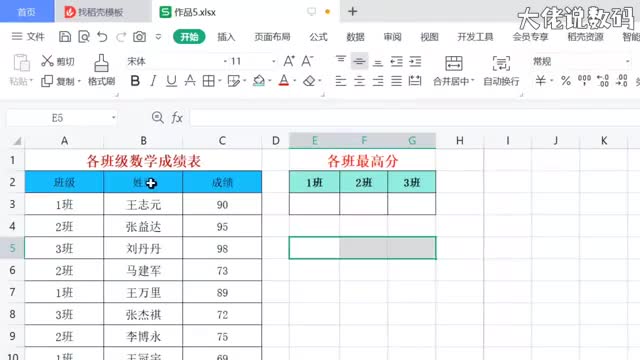
Task: Open number format 常规 dropdown
Action: 627,61
